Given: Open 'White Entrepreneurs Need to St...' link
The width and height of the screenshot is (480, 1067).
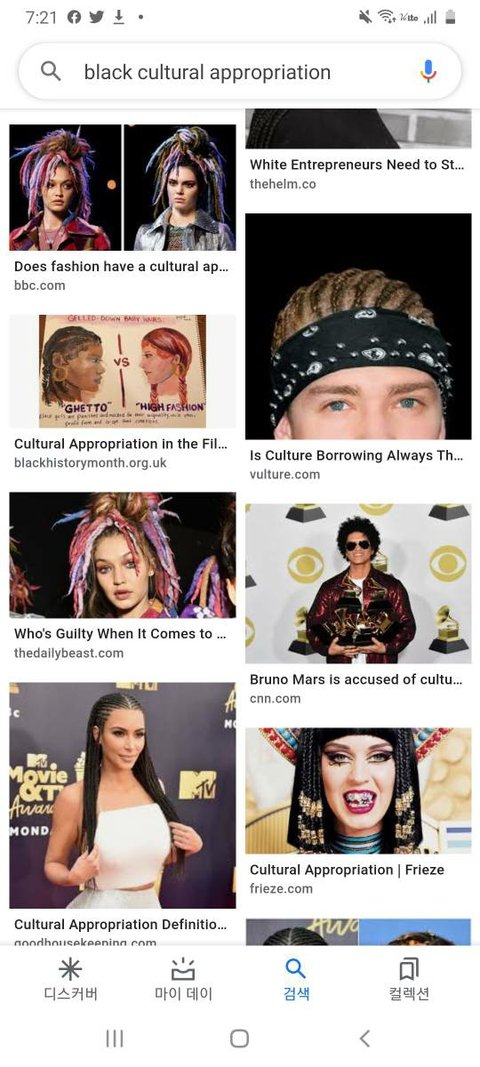Looking at the screenshot, I should (x=357, y=164).
